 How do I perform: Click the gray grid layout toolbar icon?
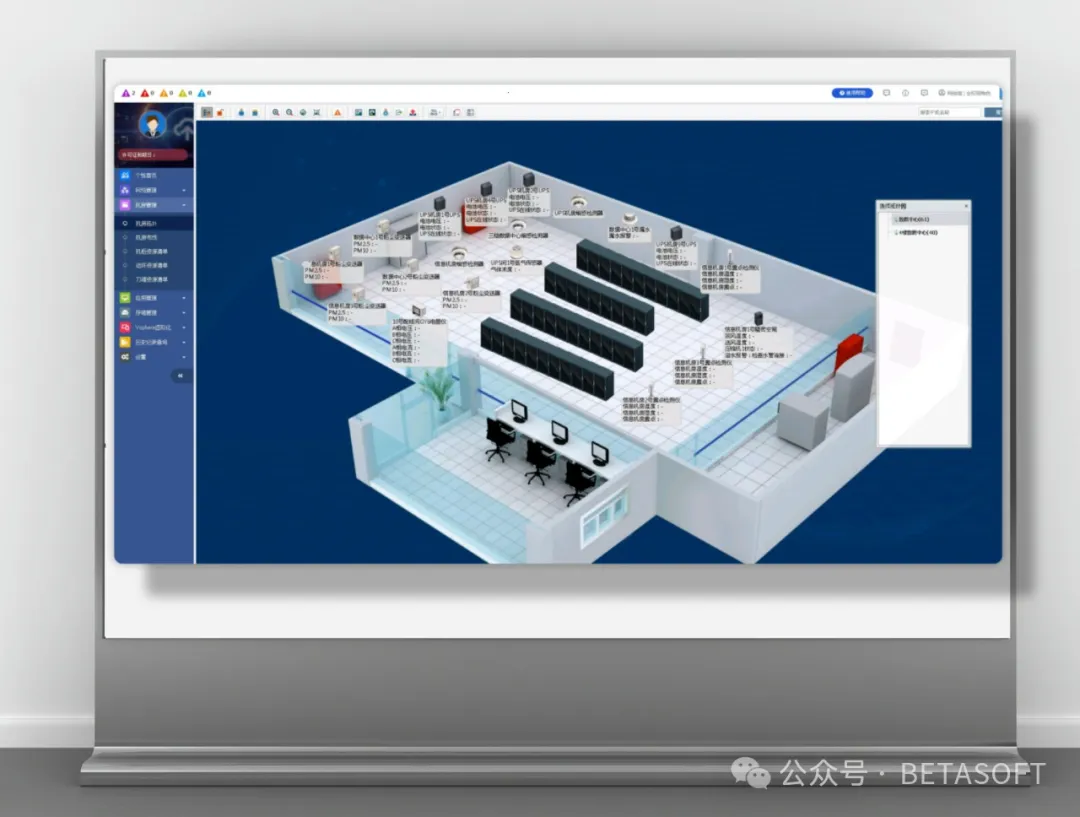tap(470, 112)
